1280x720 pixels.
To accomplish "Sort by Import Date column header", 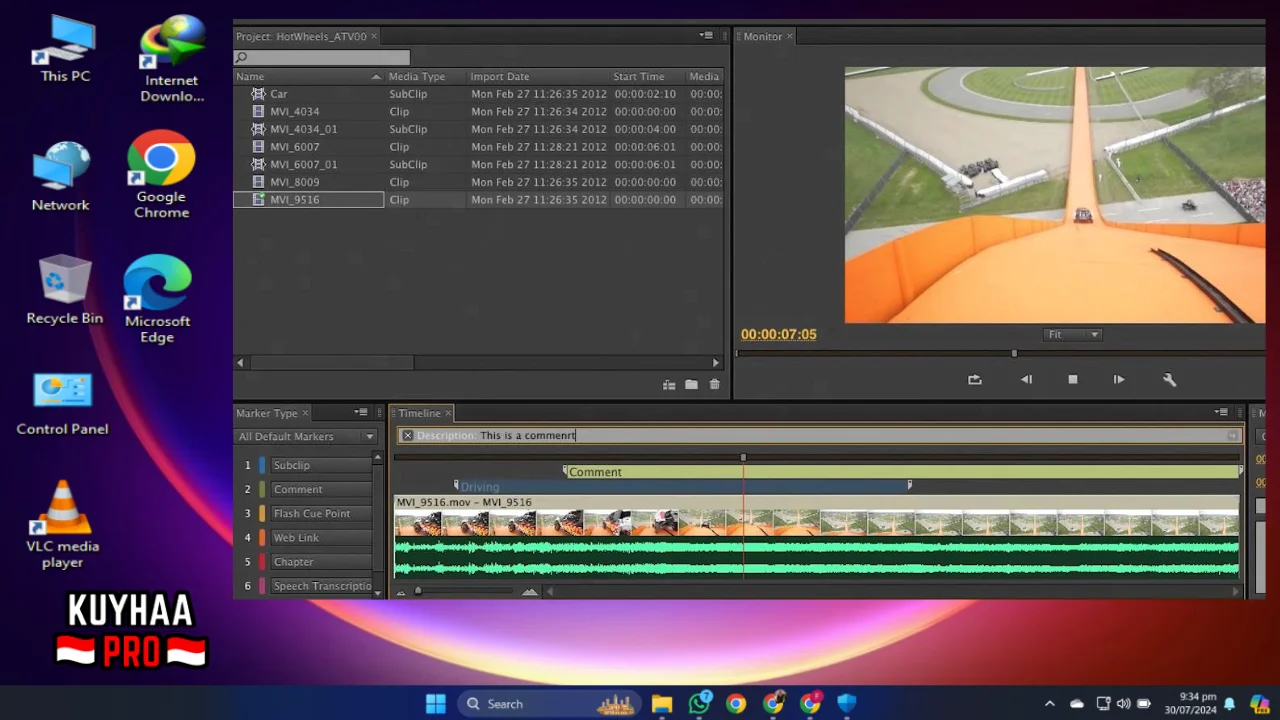I will (x=500, y=77).
